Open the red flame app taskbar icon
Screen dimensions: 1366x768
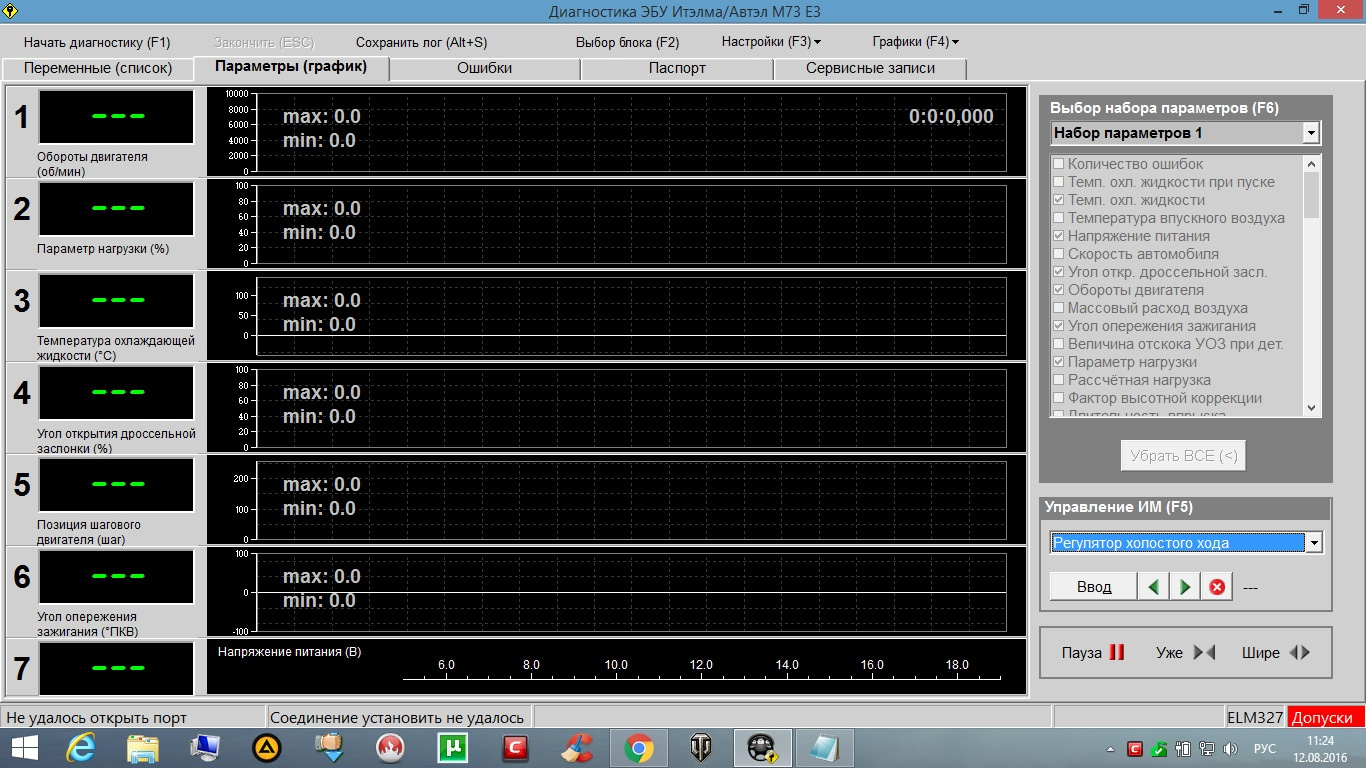[x=390, y=747]
